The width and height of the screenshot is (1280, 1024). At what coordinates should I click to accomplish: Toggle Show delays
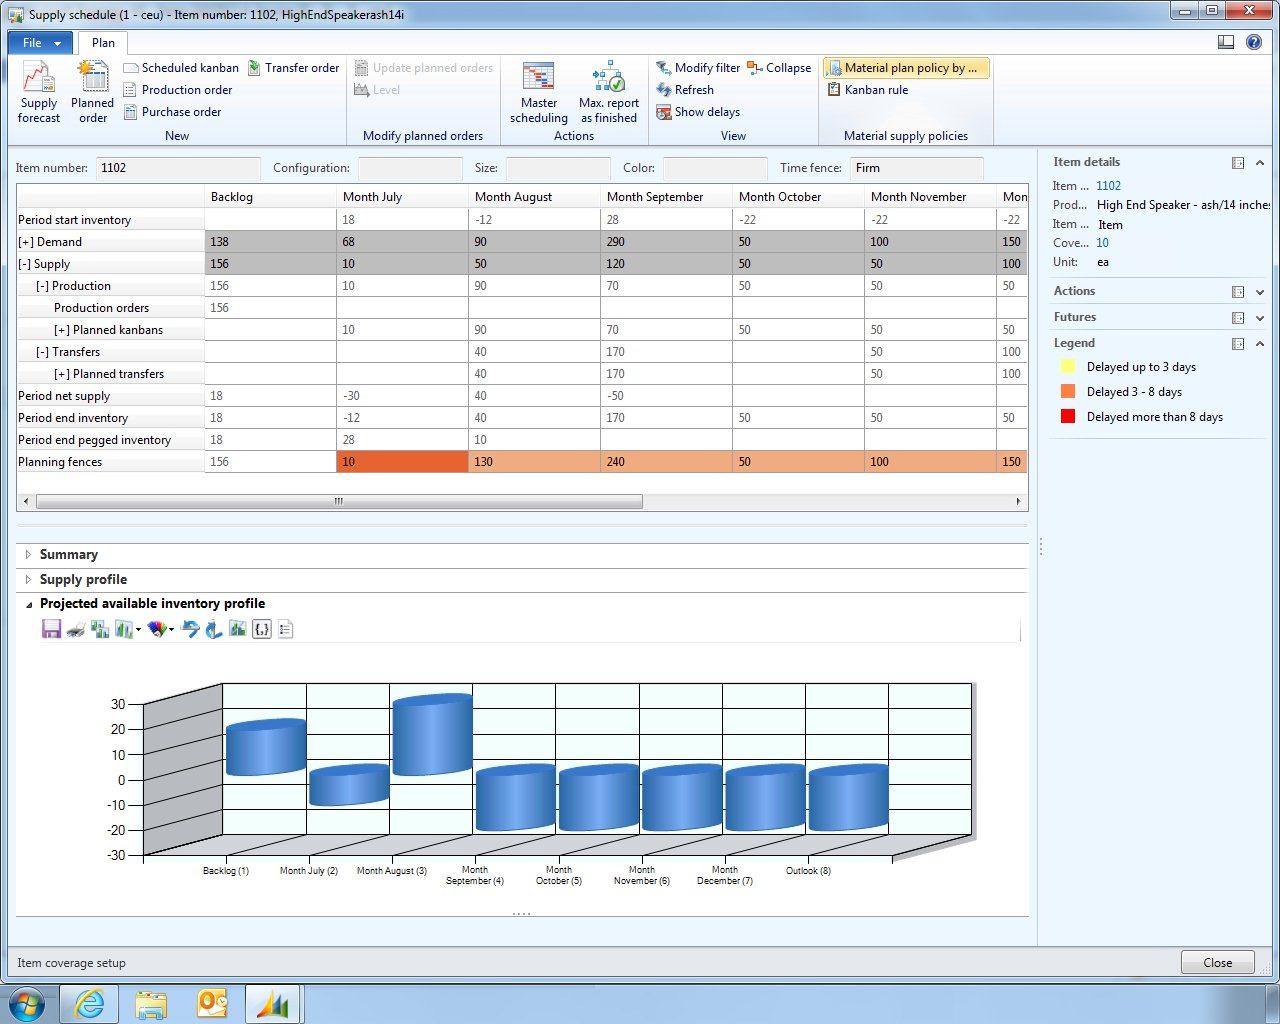coord(698,112)
